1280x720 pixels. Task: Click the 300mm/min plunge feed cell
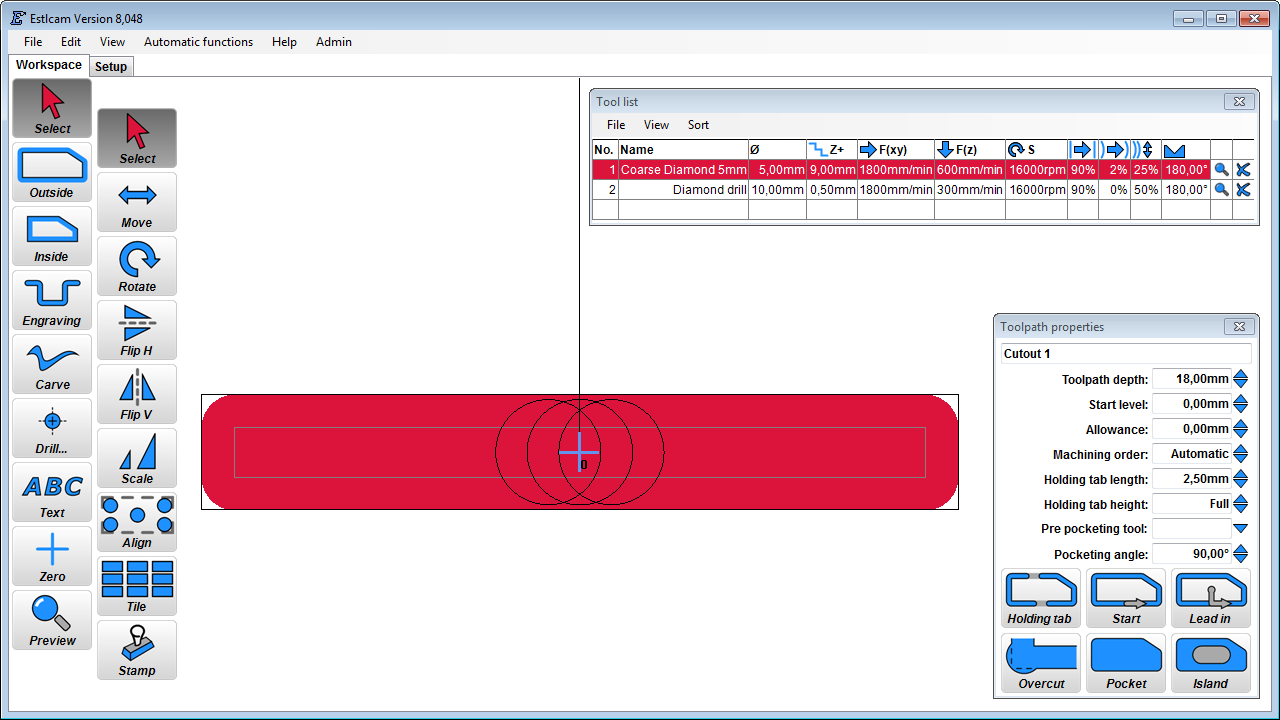pyautogui.click(x=970, y=190)
